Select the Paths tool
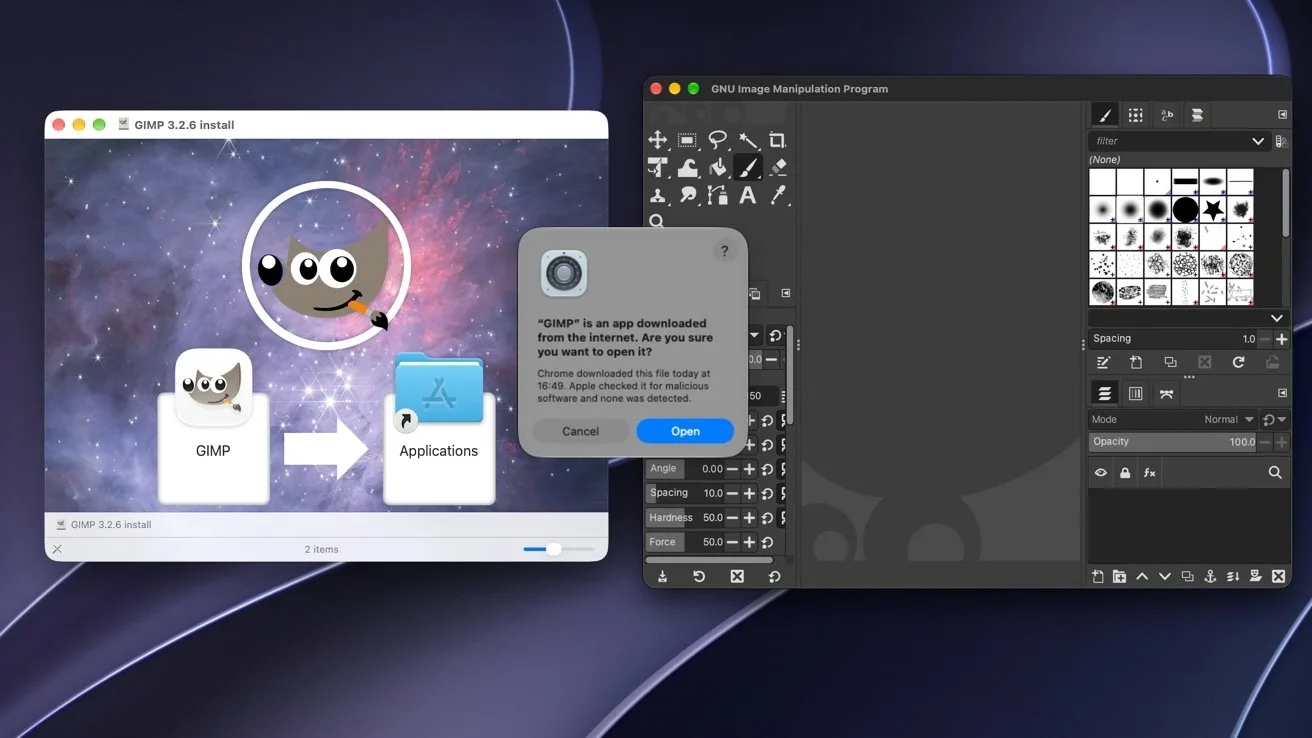The image size is (1312, 738). 717,195
